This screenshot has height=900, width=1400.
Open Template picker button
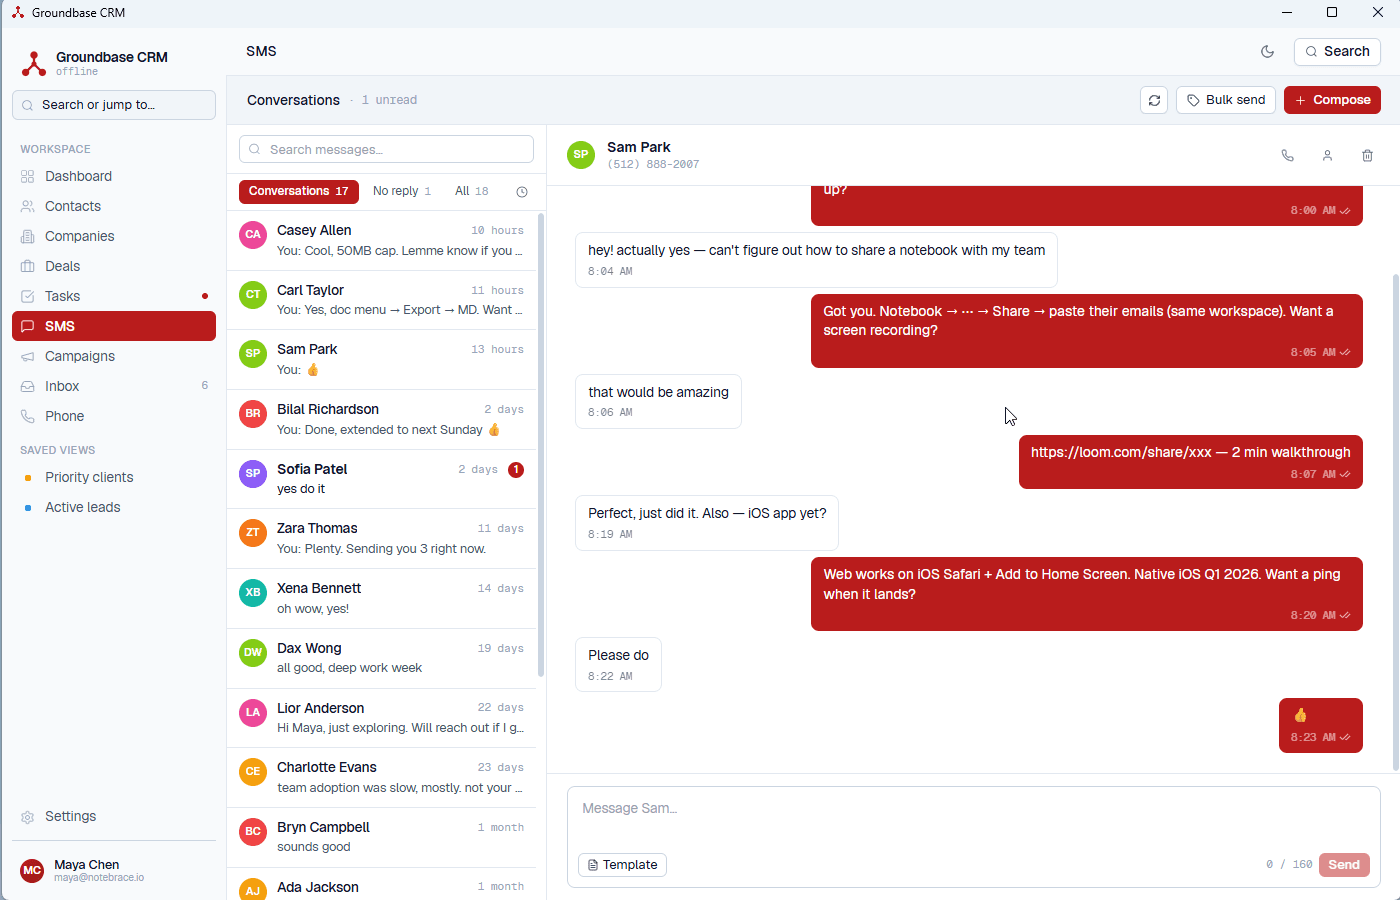tap(622, 865)
